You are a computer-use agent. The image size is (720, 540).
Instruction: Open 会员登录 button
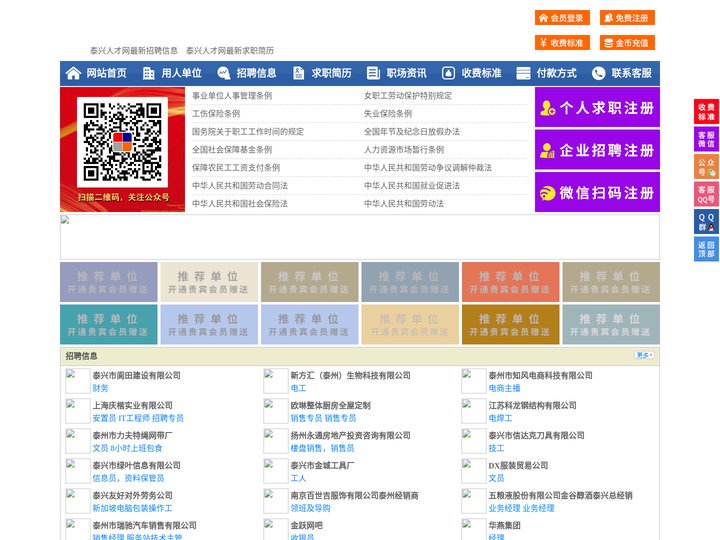tap(562, 18)
